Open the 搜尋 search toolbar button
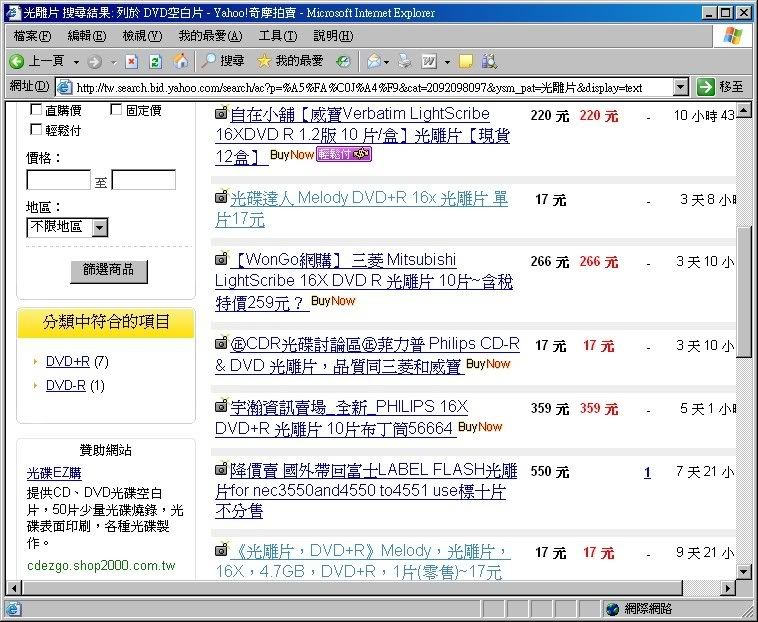 (x=223, y=61)
